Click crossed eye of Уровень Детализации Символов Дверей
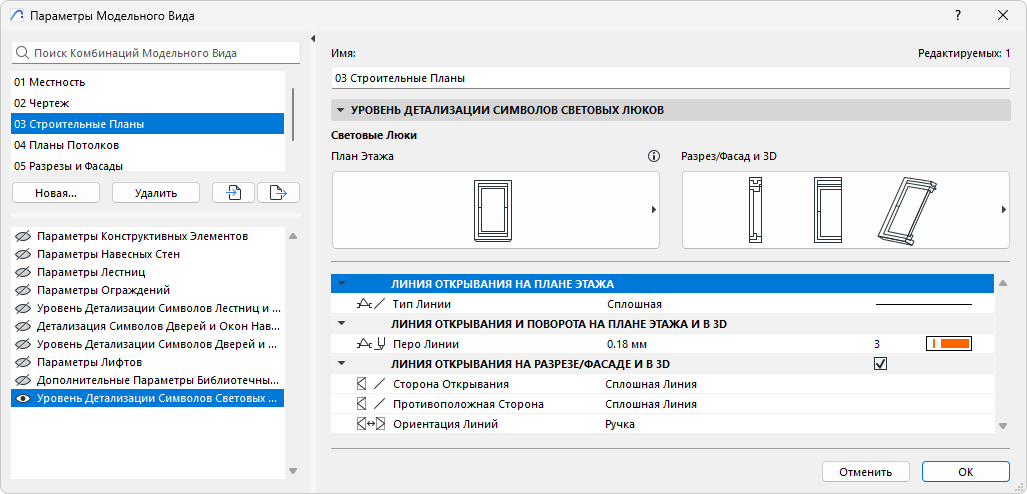1027x494 pixels. click(24, 344)
